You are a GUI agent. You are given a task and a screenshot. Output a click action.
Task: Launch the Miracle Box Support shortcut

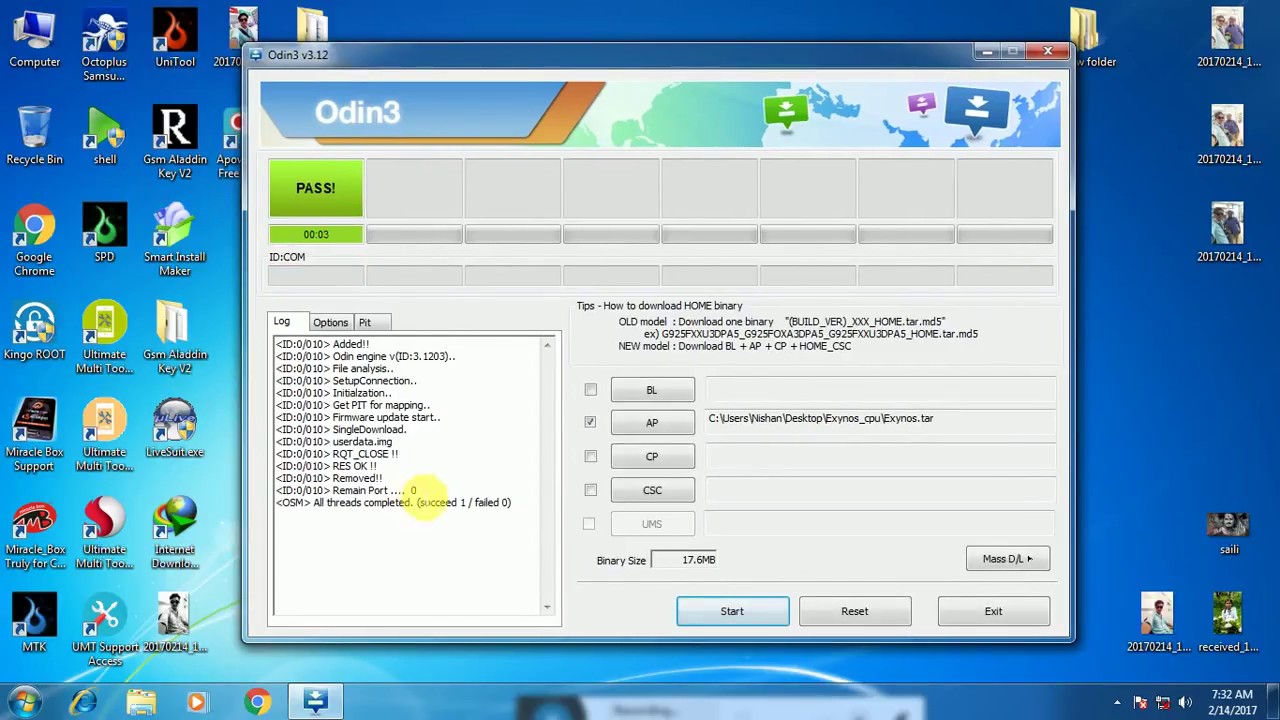click(x=34, y=435)
